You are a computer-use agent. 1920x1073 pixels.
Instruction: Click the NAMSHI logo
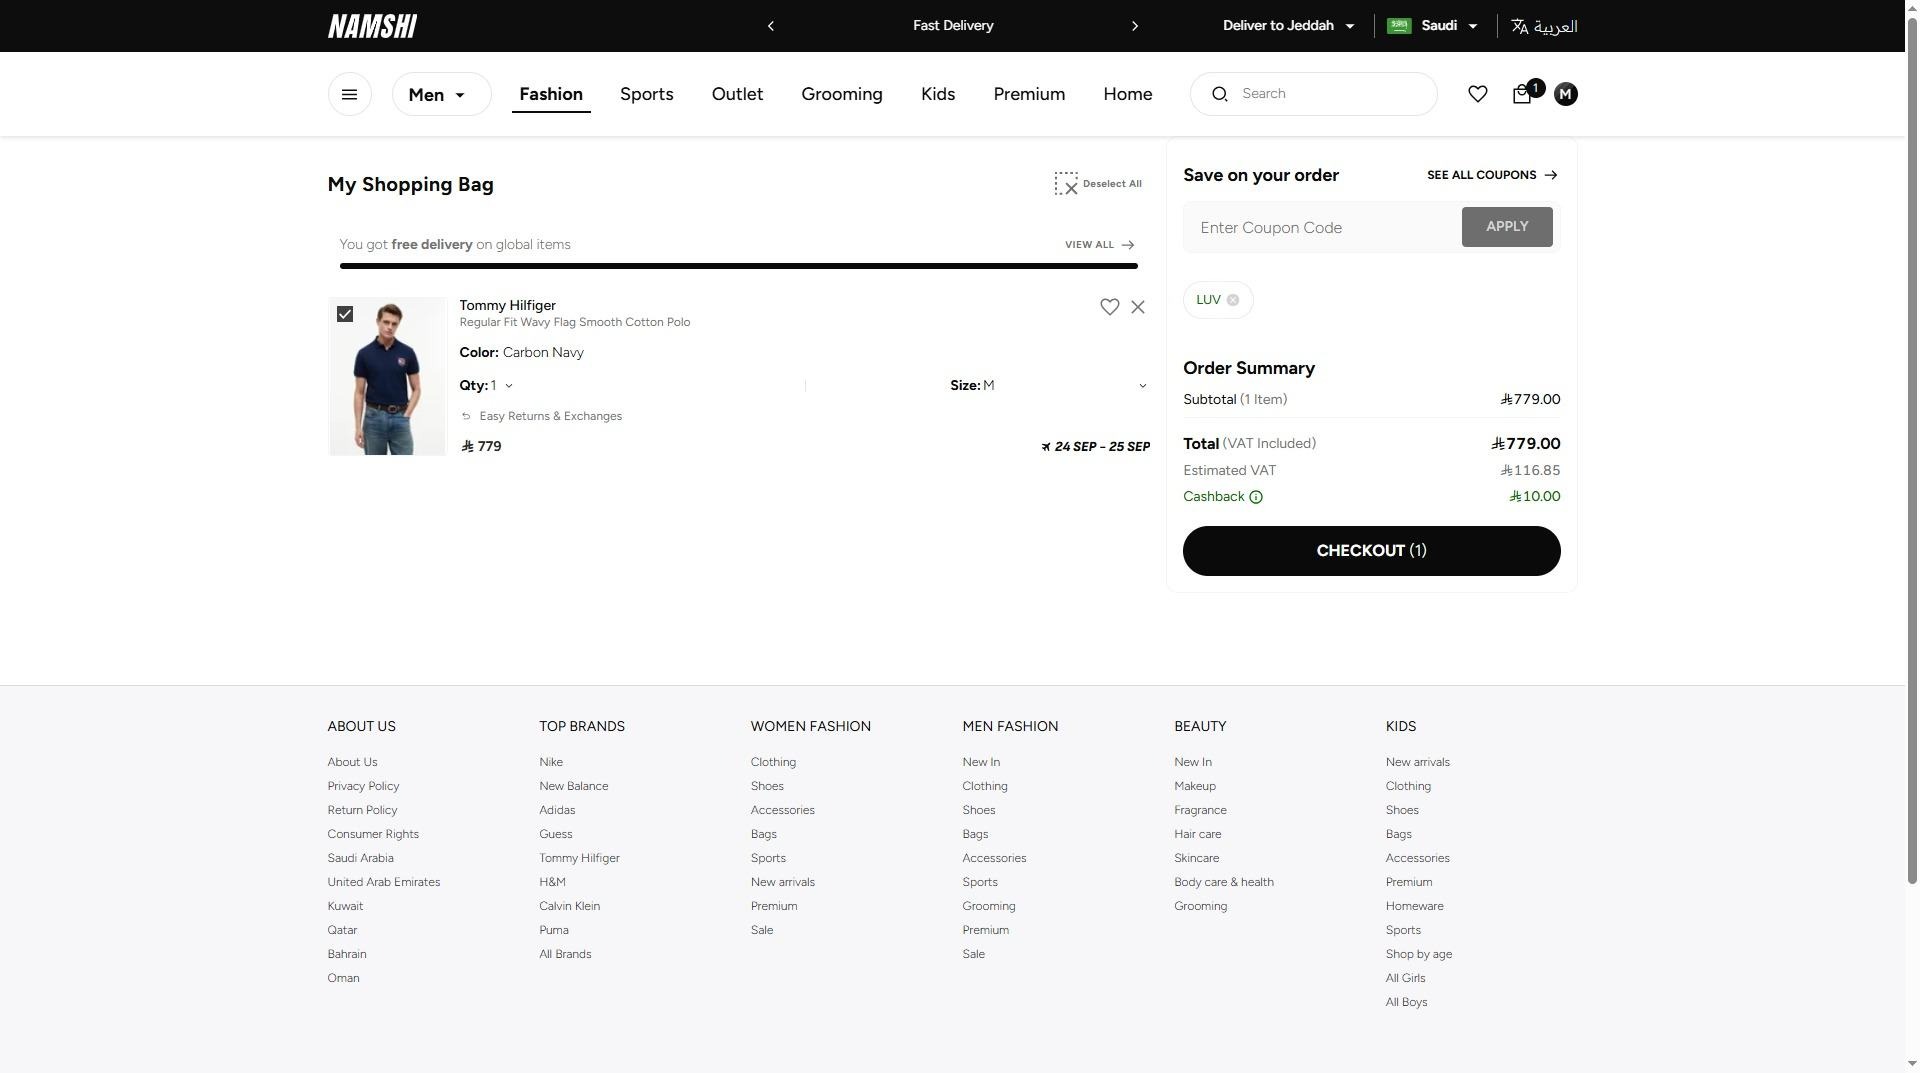point(372,26)
